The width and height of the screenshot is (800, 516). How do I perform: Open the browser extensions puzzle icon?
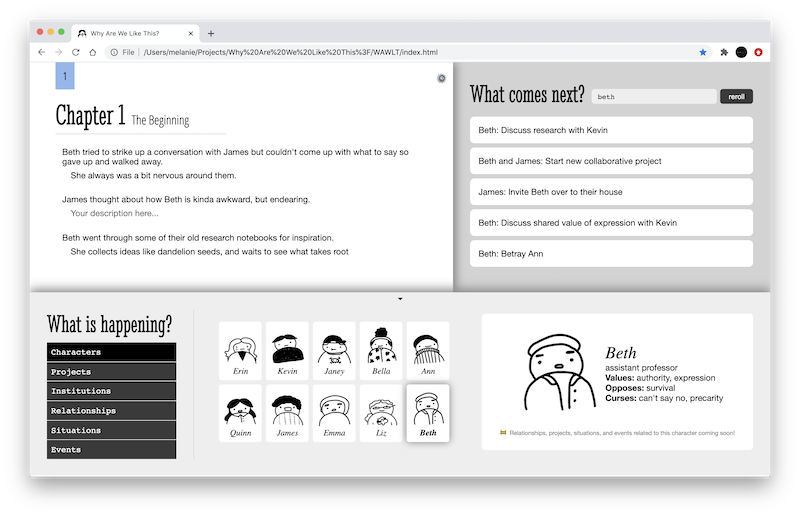(x=724, y=52)
